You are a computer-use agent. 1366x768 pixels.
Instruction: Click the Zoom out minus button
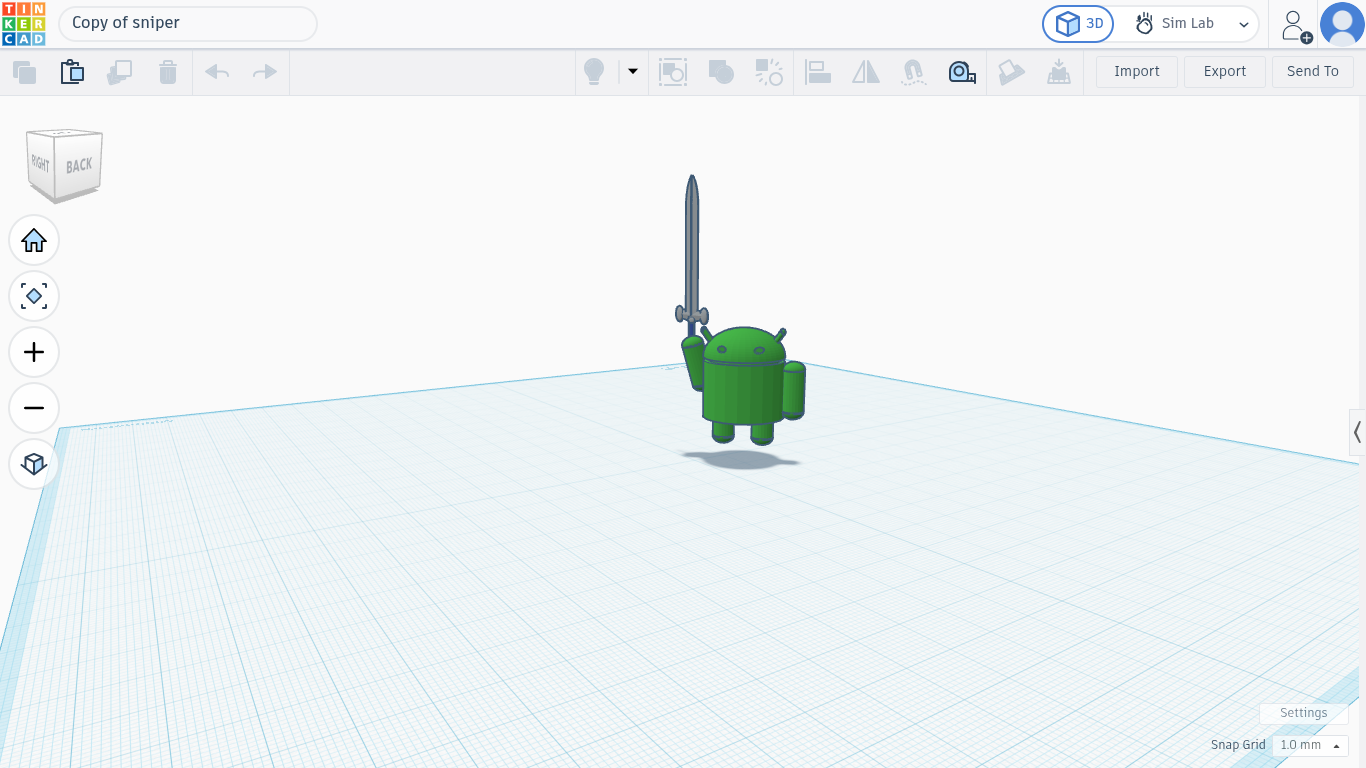(x=34, y=408)
